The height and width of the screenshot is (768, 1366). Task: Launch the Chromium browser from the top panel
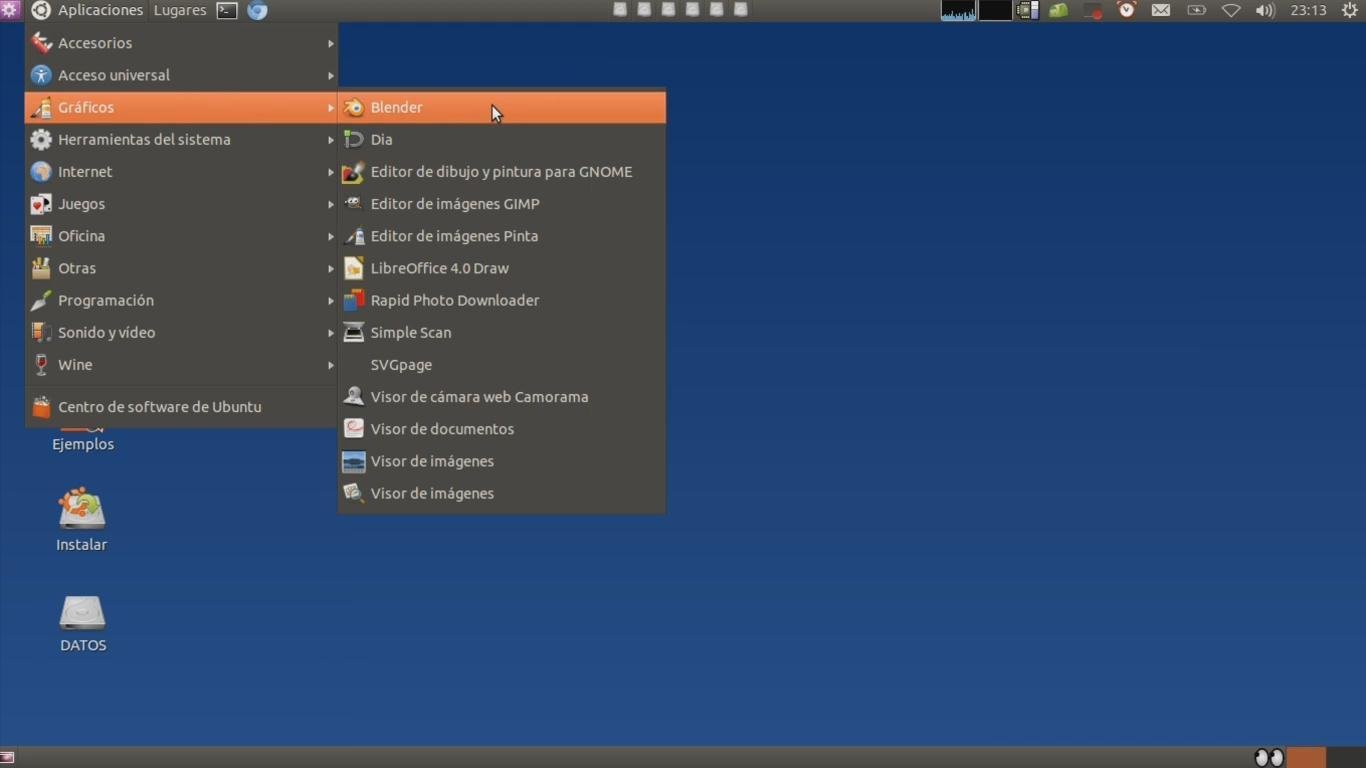tap(257, 11)
